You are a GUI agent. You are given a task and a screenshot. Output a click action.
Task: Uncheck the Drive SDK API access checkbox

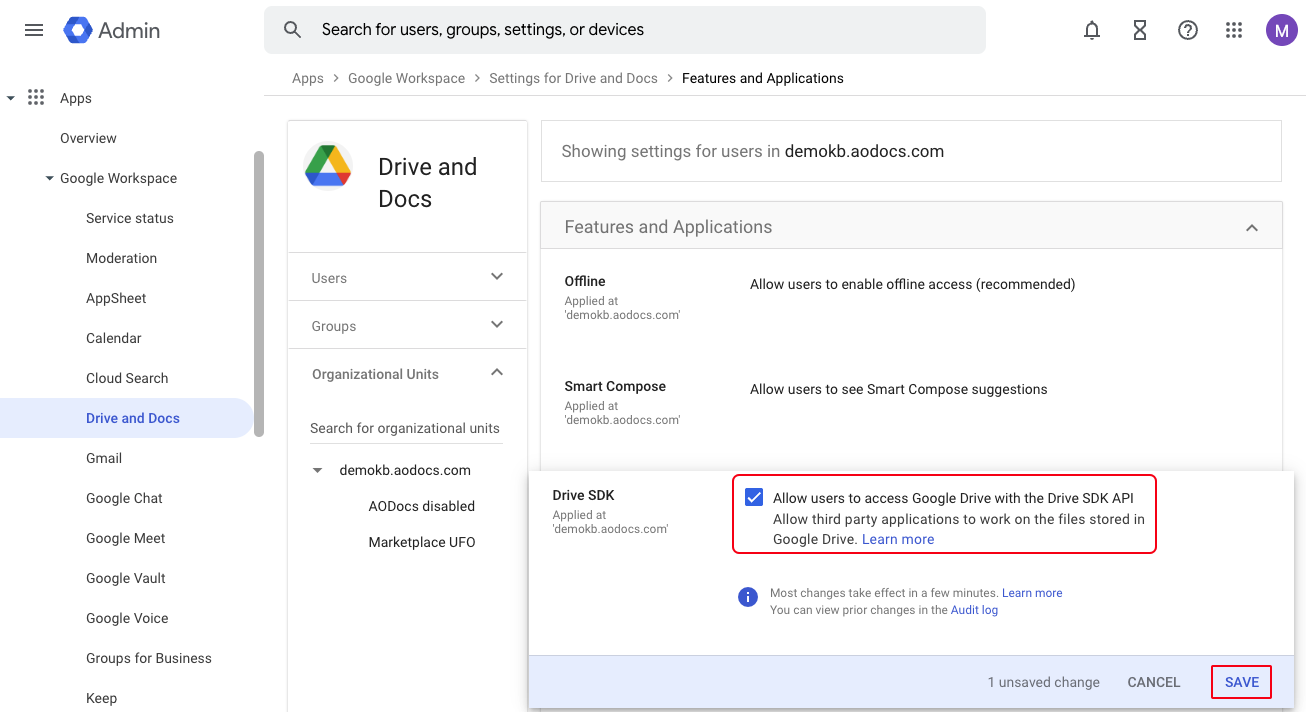[754, 498]
